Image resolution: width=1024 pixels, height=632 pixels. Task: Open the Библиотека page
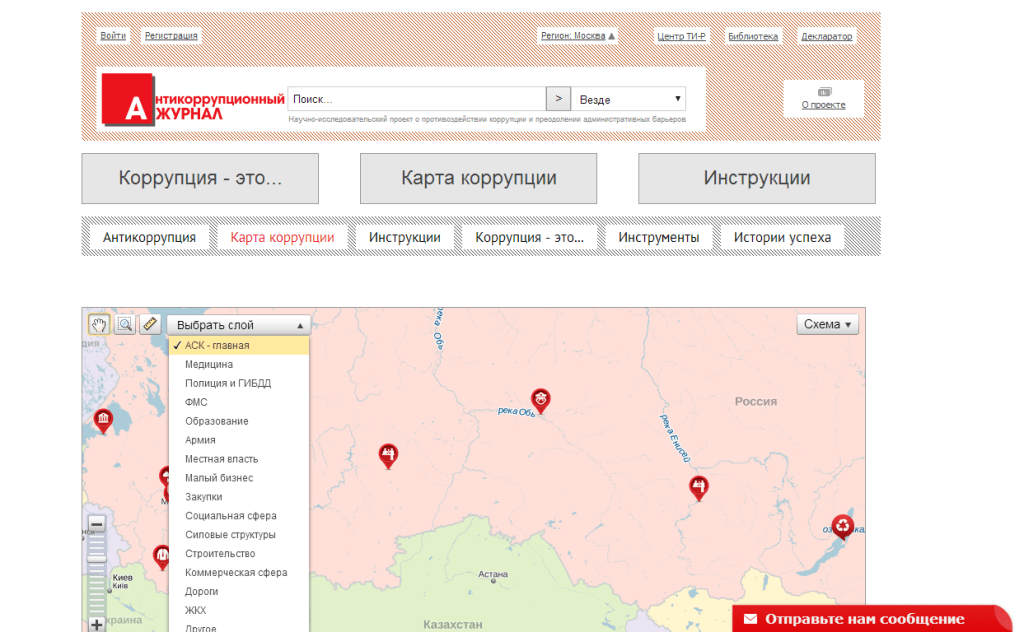(x=753, y=35)
